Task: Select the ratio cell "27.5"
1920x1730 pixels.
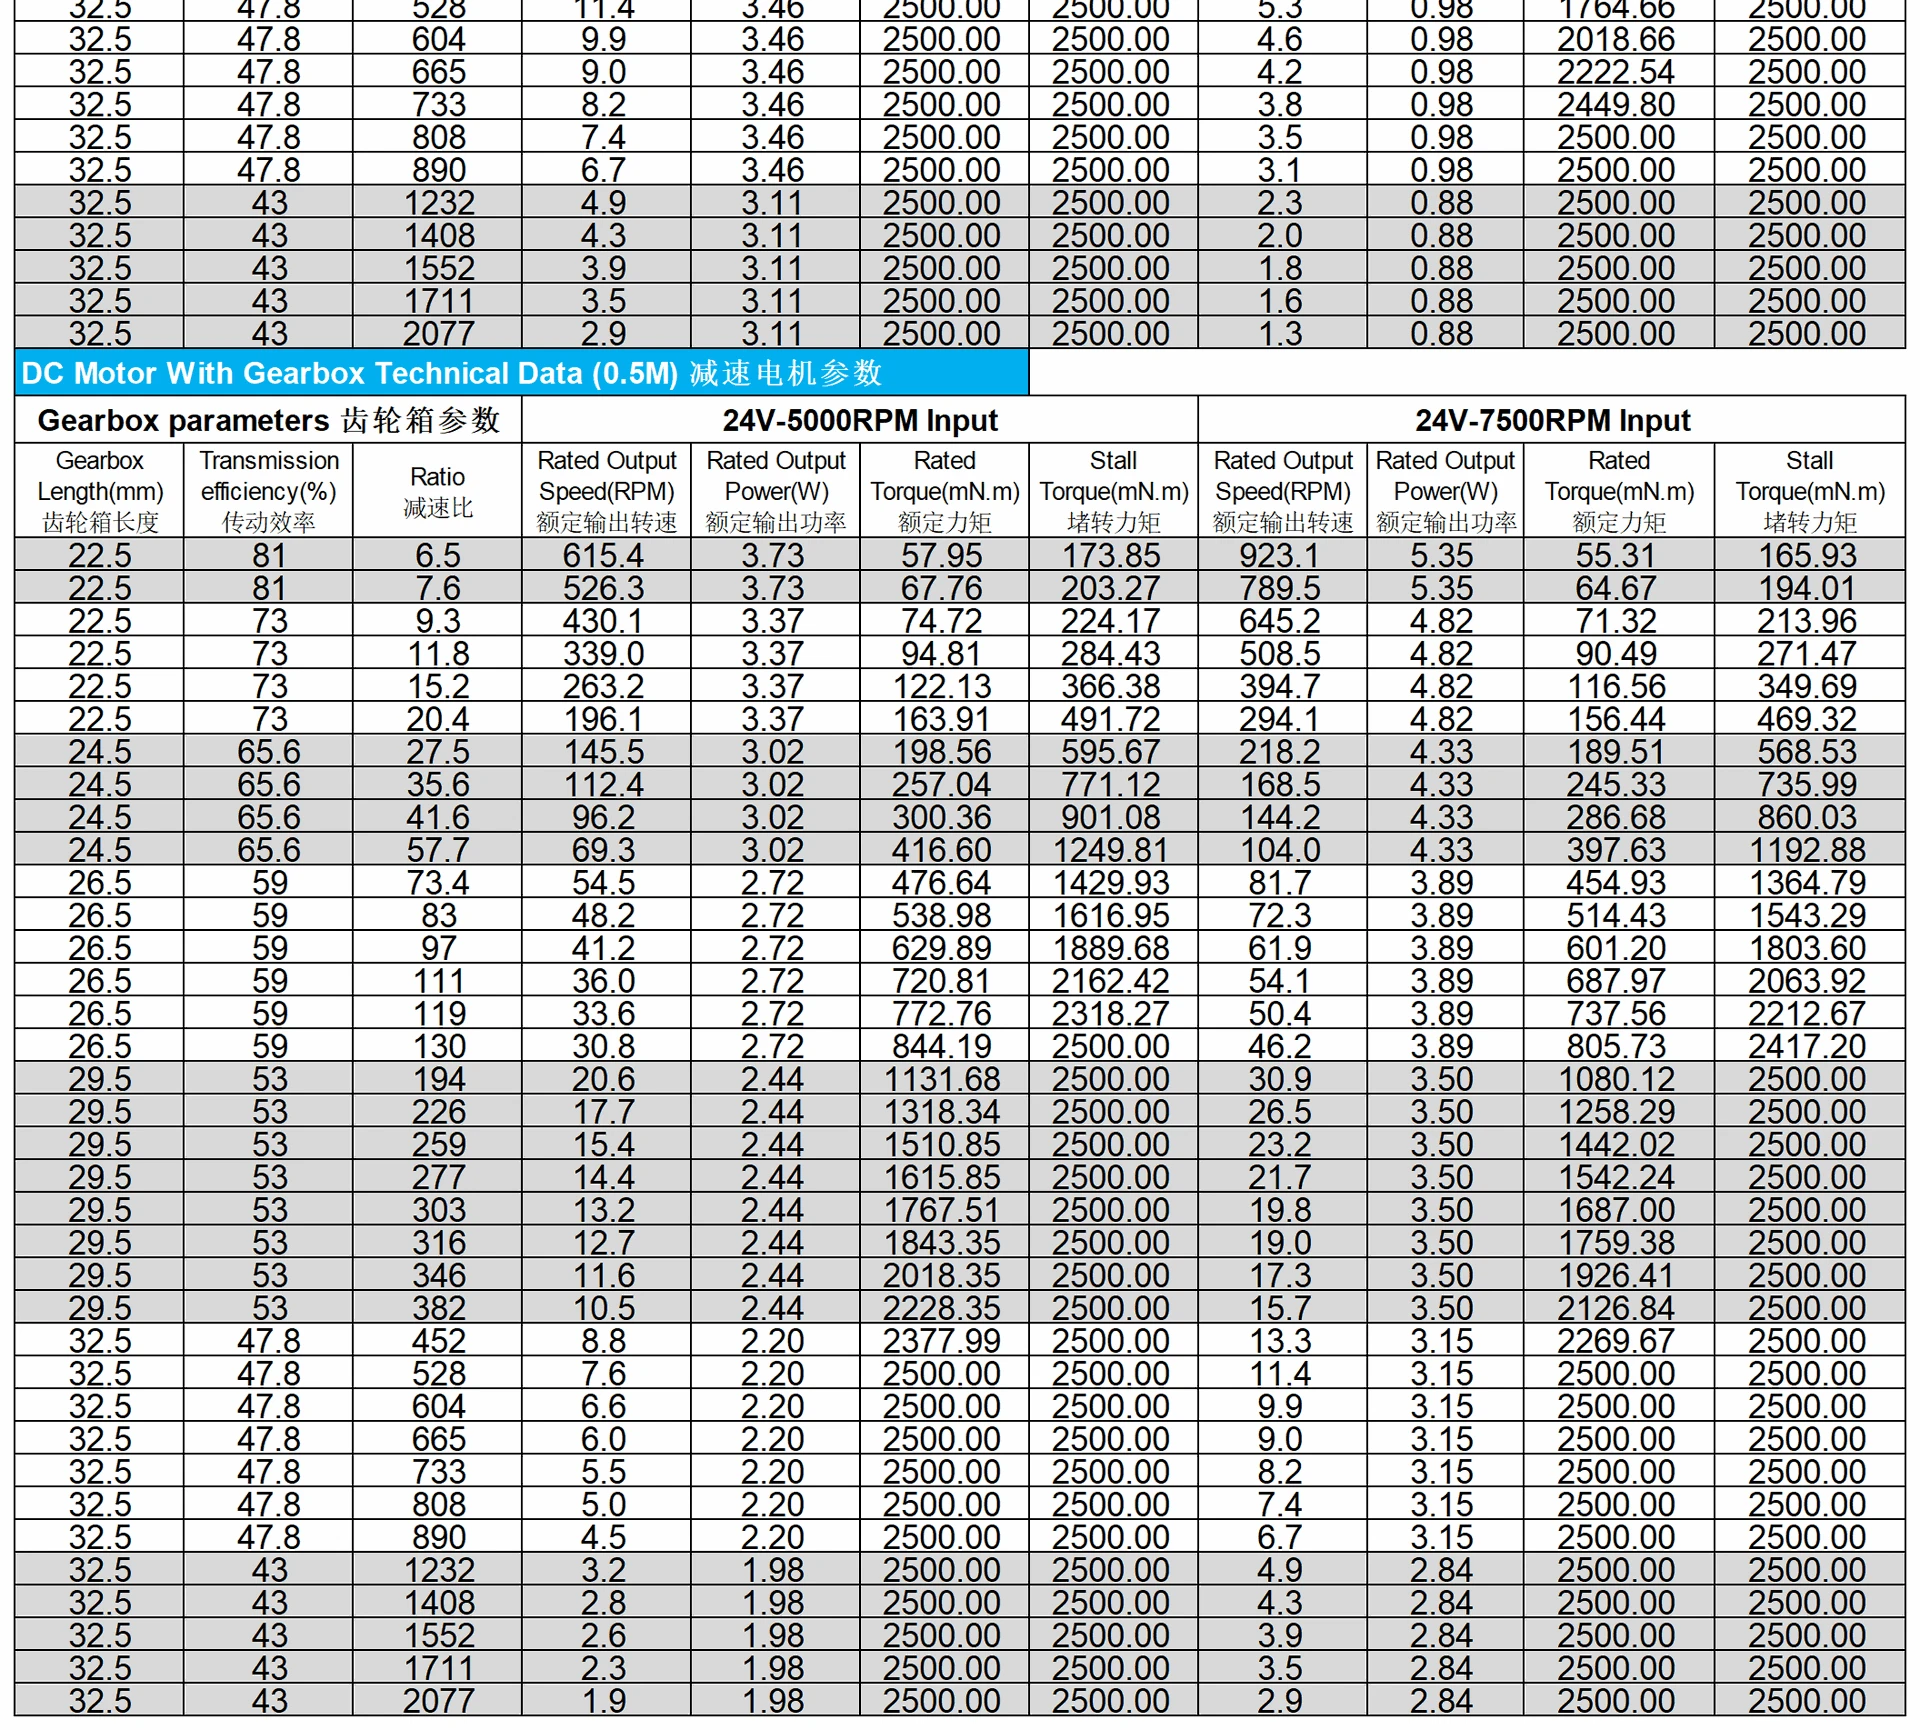Action: coord(438,752)
